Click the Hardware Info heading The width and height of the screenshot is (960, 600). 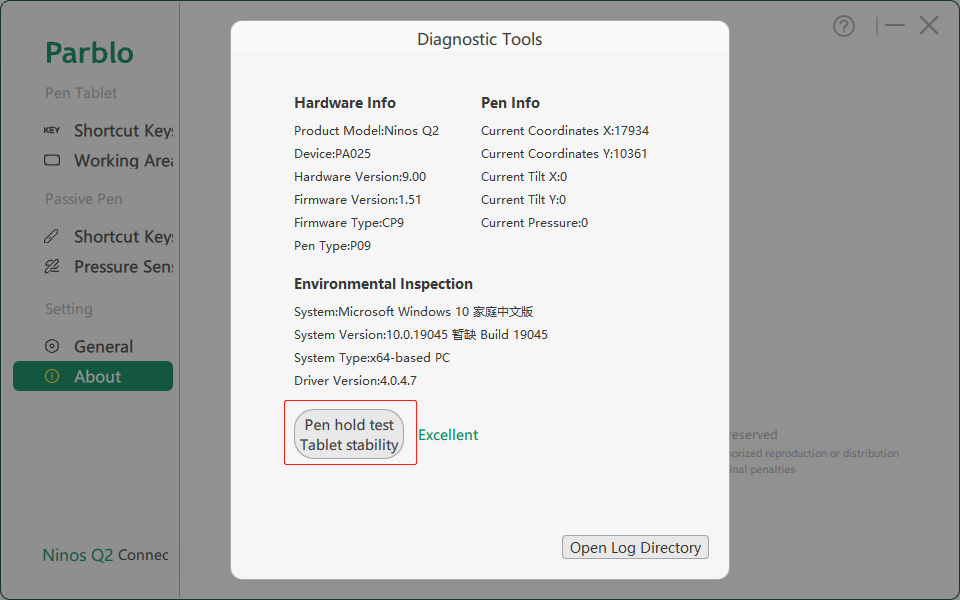(x=345, y=103)
